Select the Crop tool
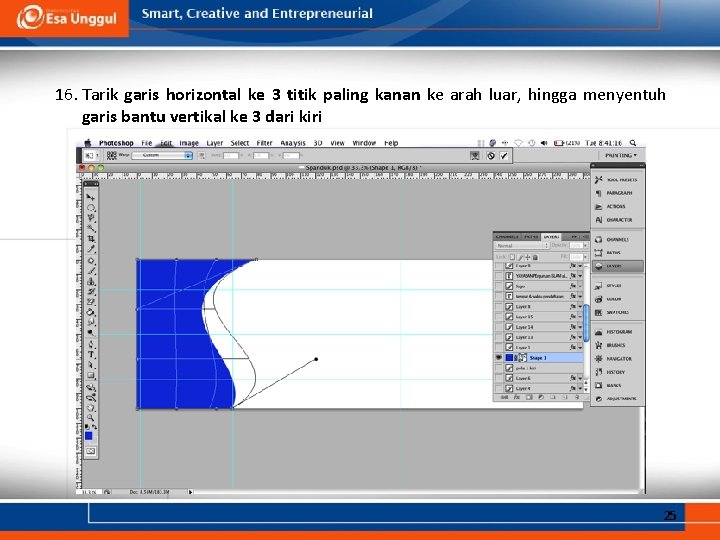720x540 pixels. (x=91, y=239)
